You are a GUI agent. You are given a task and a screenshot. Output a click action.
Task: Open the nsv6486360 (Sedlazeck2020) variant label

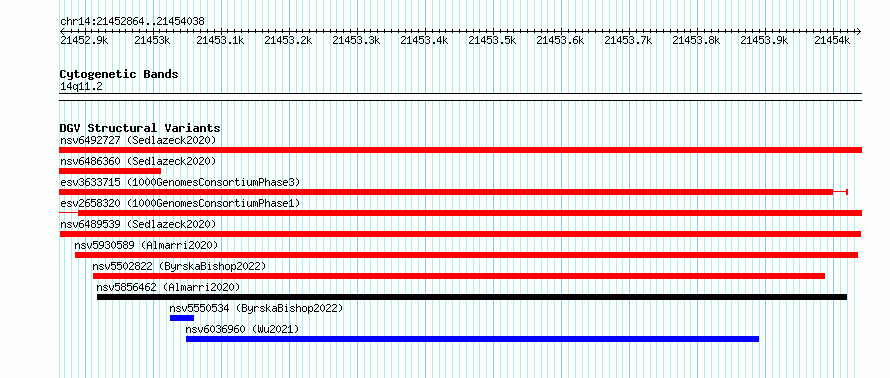coord(138,161)
